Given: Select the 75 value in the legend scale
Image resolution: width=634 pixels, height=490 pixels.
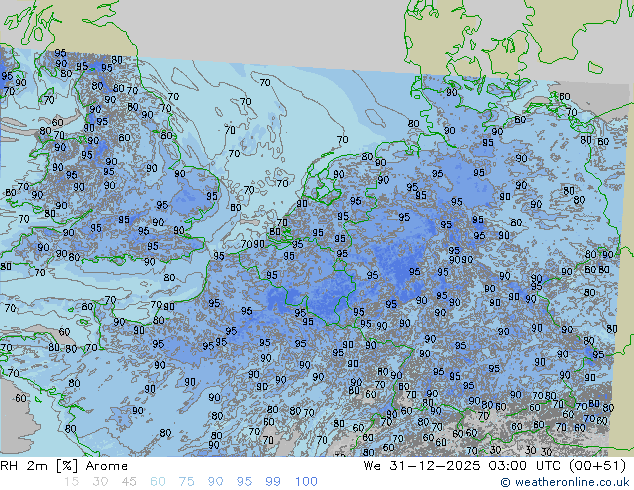Looking at the screenshot, I should (186, 482).
